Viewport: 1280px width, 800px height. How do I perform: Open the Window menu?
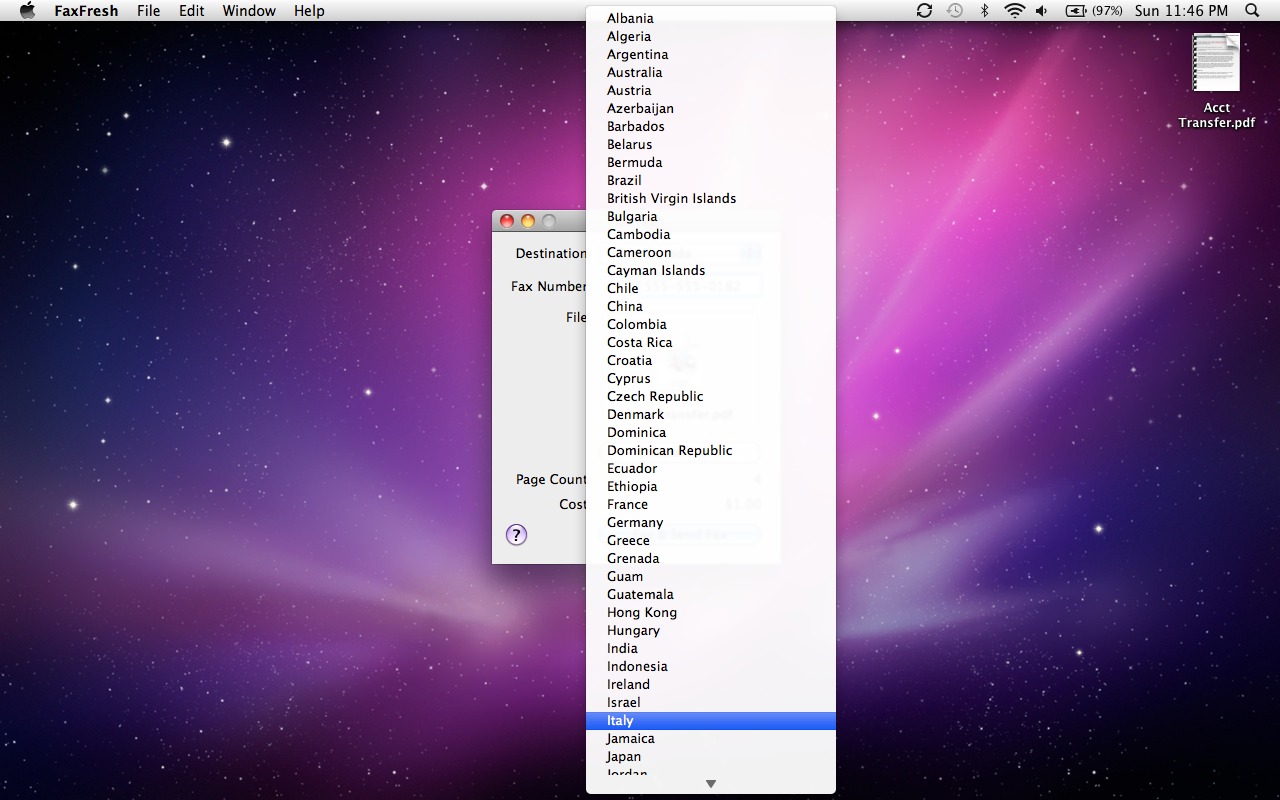click(x=249, y=11)
